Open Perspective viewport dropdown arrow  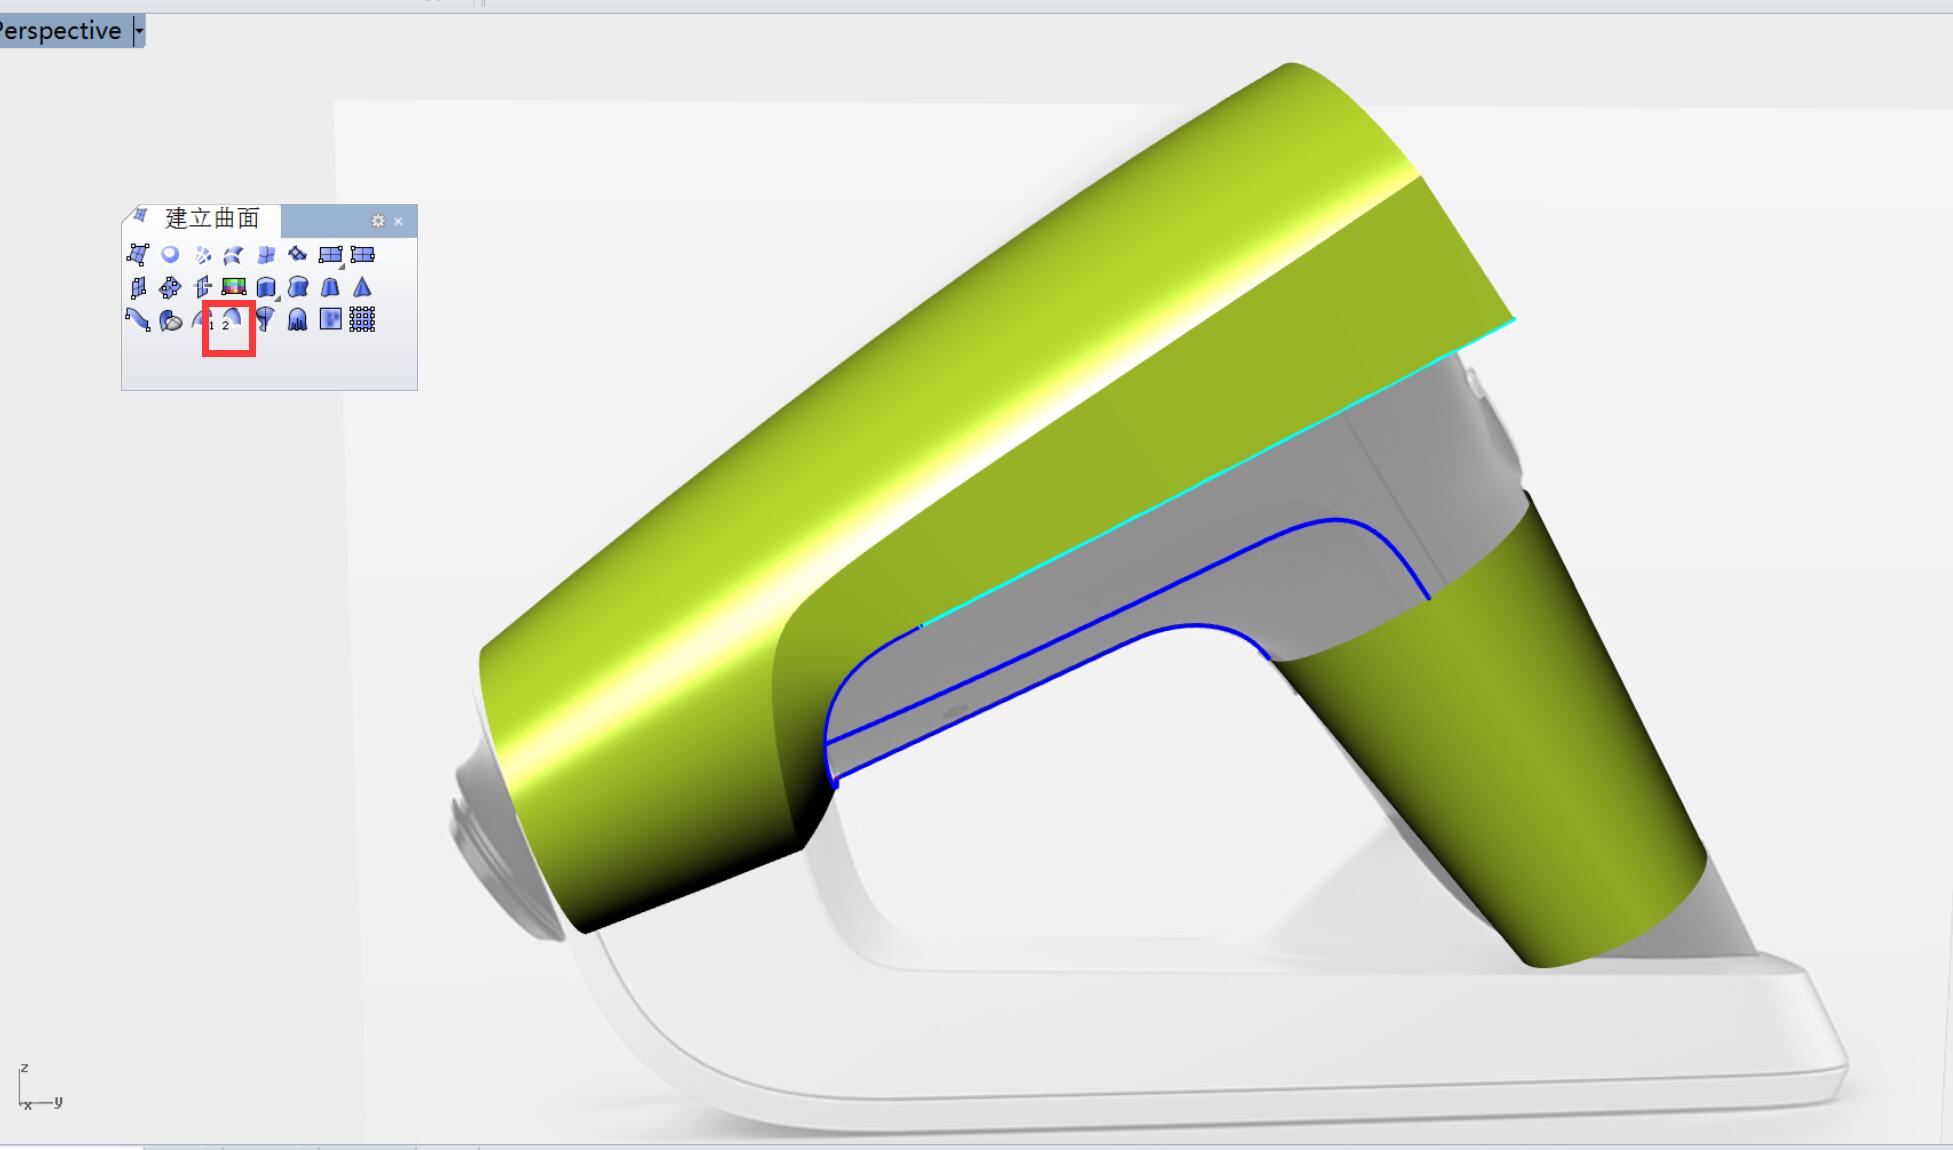pos(139,31)
